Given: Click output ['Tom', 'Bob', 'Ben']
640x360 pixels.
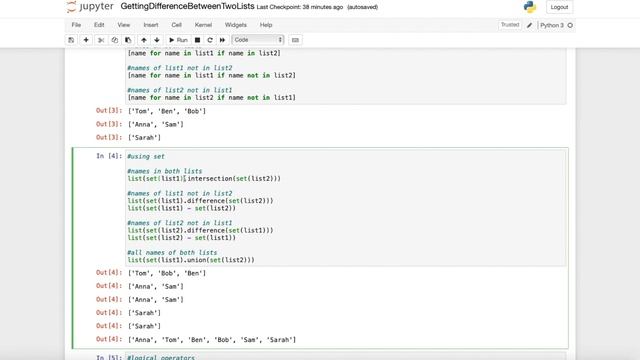Looking at the screenshot, I should click(x=167, y=273).
